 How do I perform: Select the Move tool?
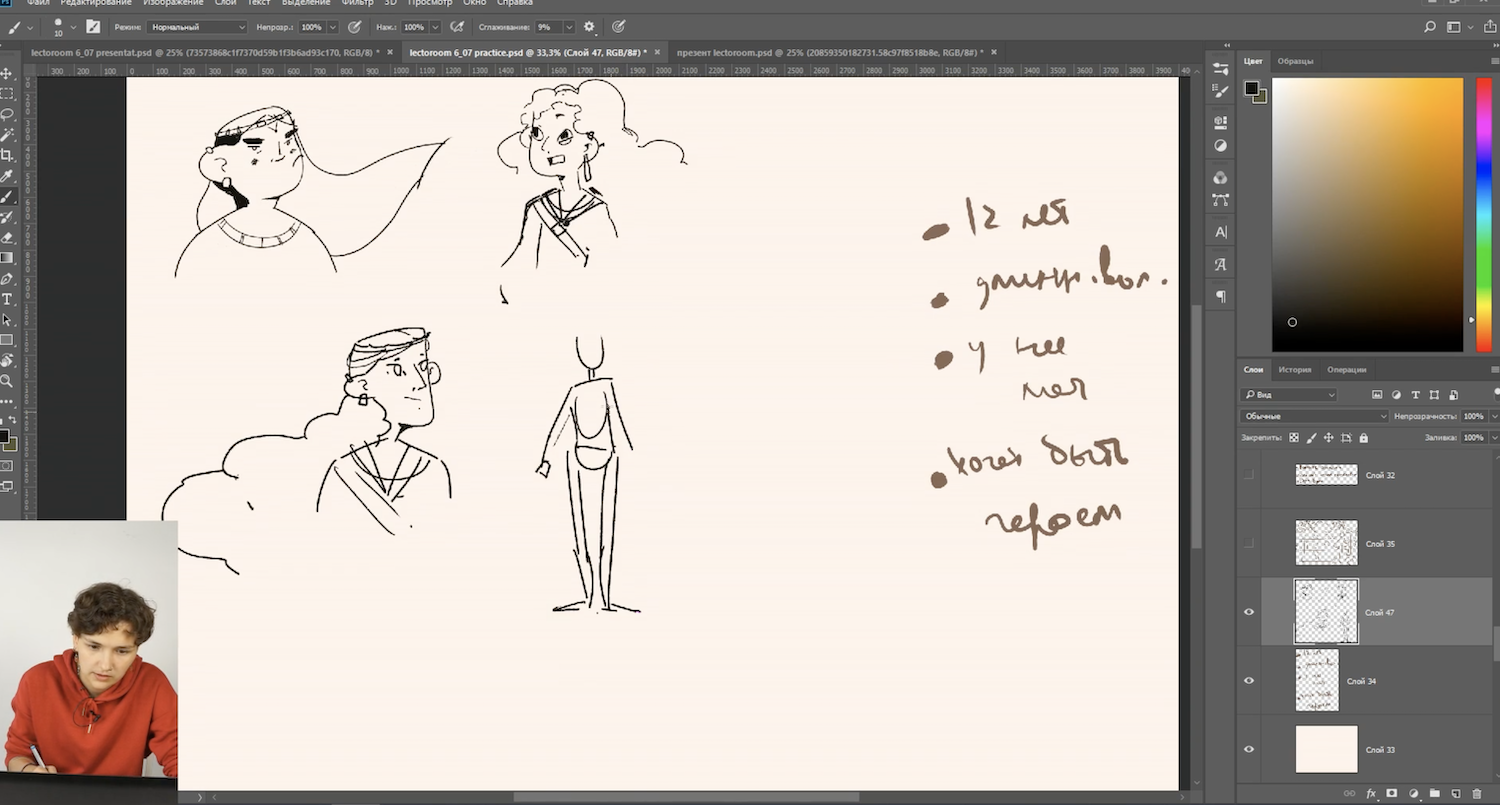(x=7, y=73)
